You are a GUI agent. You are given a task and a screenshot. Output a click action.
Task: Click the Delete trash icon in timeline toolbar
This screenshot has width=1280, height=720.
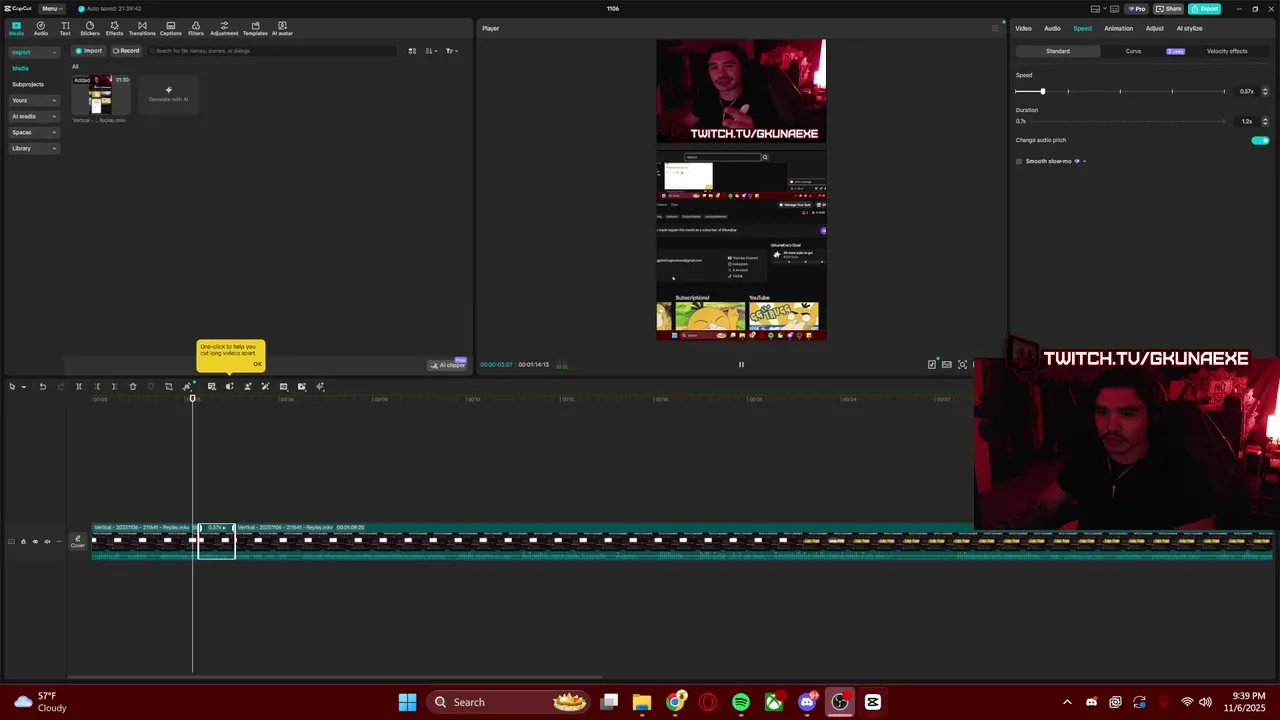pos(133,386)
